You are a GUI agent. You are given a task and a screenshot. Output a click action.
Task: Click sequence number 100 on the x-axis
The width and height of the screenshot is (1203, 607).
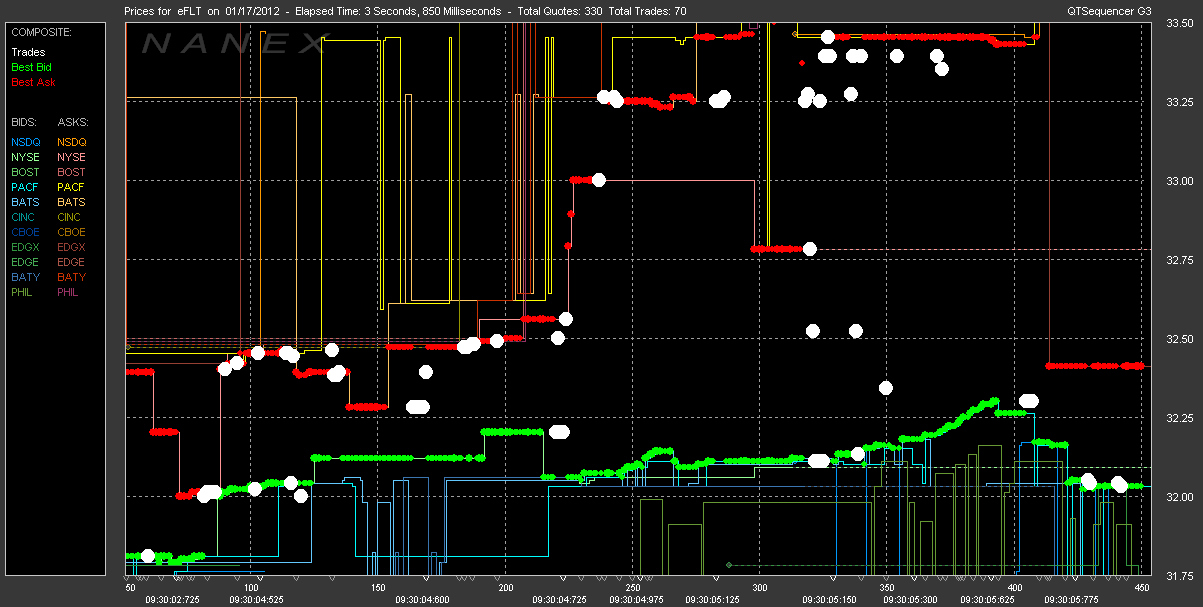(252, 588)
